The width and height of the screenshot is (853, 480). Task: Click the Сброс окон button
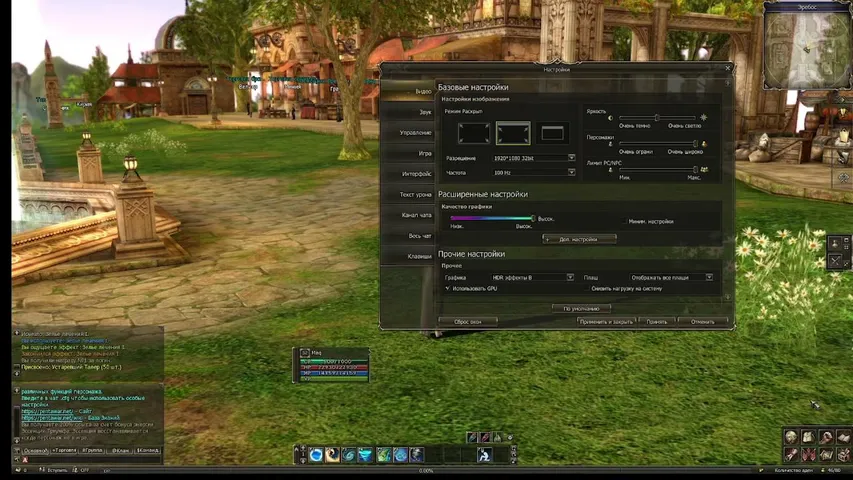(x=468, y=322)
